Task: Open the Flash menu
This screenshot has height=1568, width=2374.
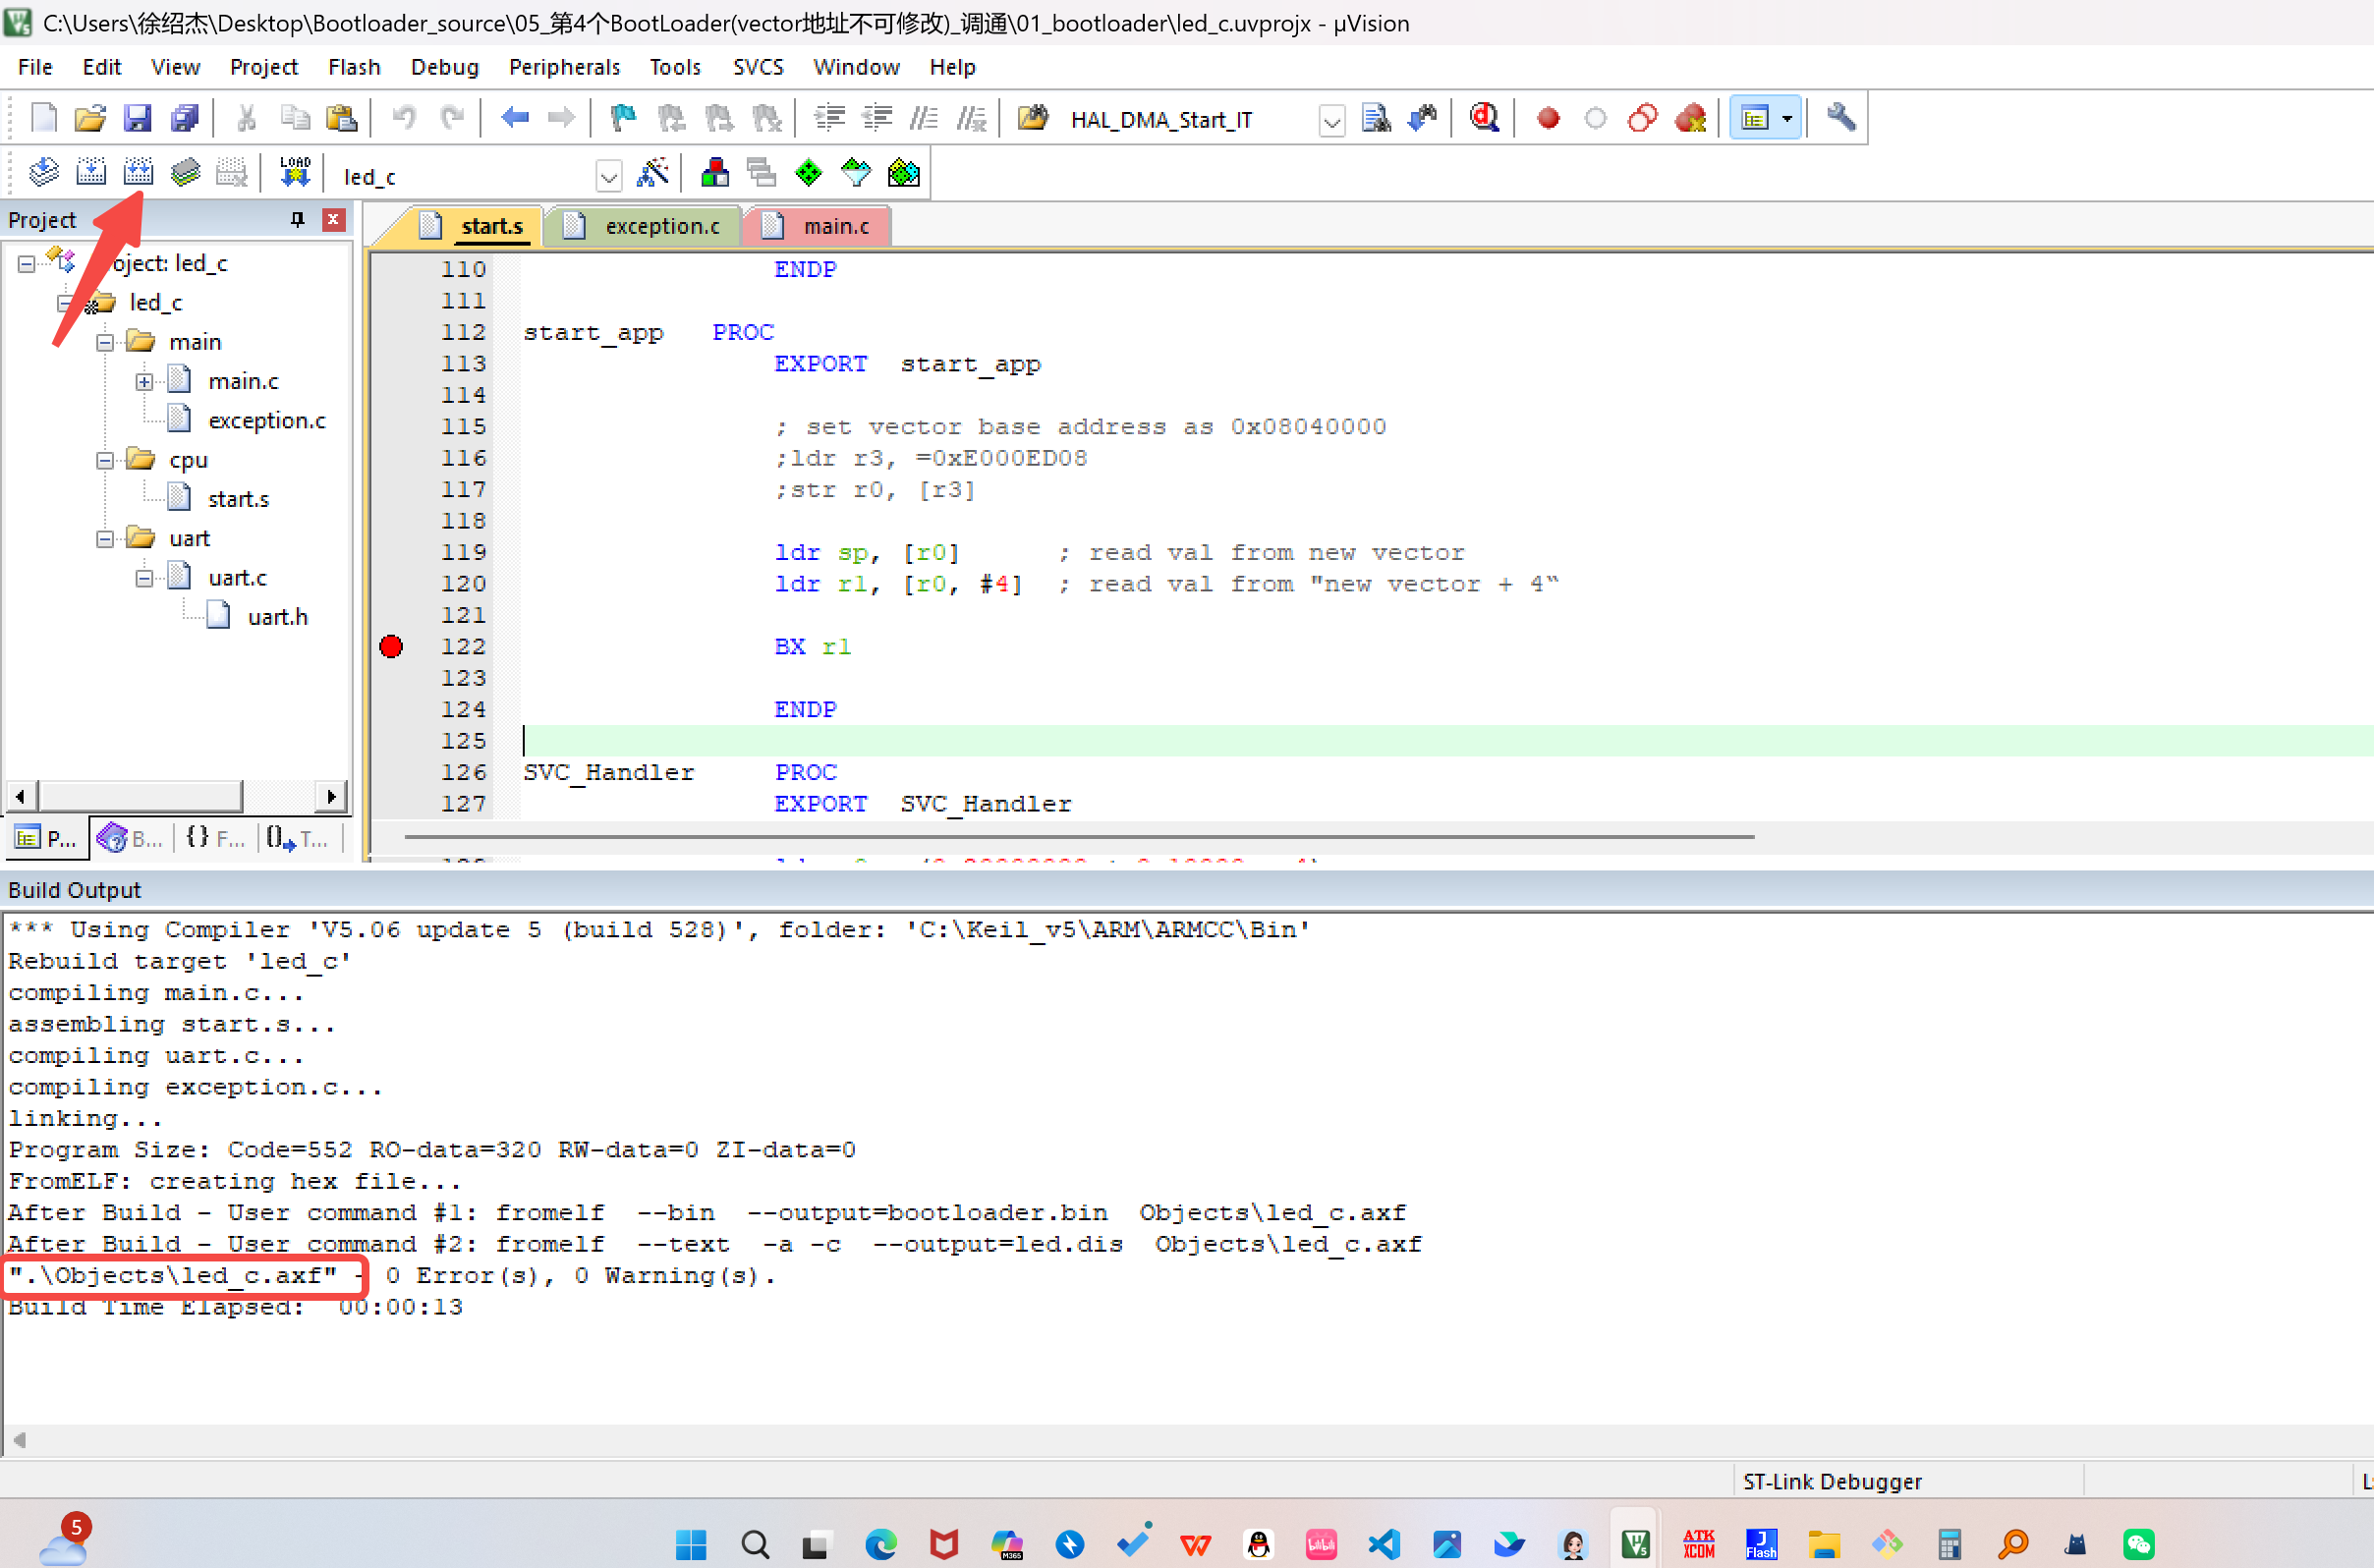Action: point(354,67)
